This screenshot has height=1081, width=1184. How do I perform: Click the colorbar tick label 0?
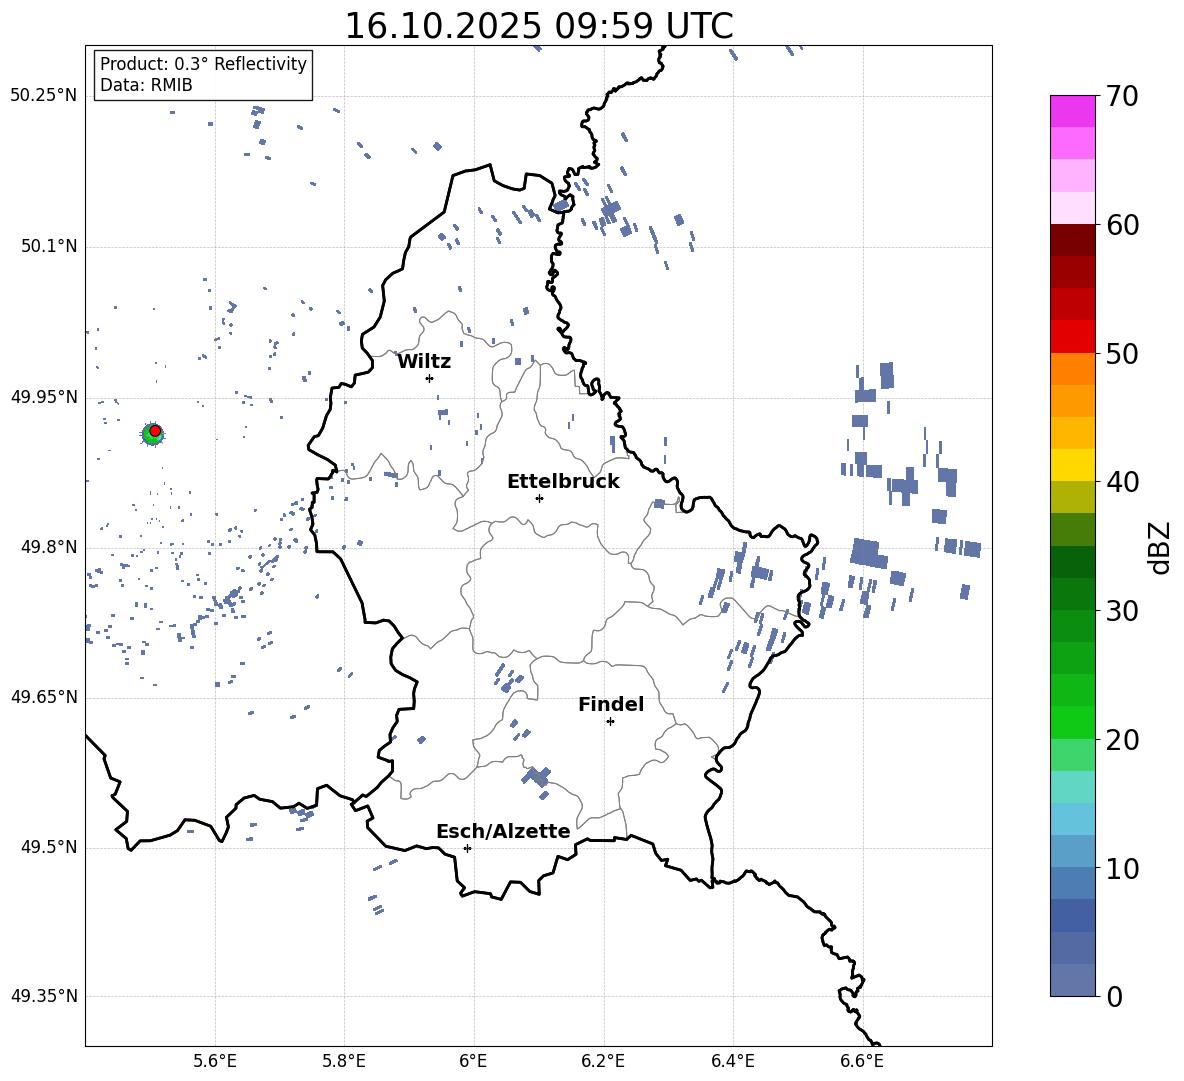[1114, 996]
